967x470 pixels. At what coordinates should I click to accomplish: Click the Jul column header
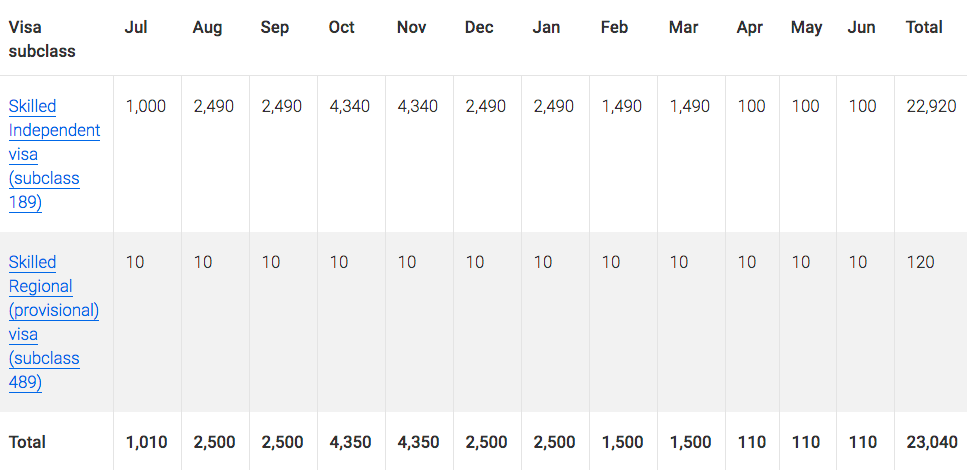136,27
